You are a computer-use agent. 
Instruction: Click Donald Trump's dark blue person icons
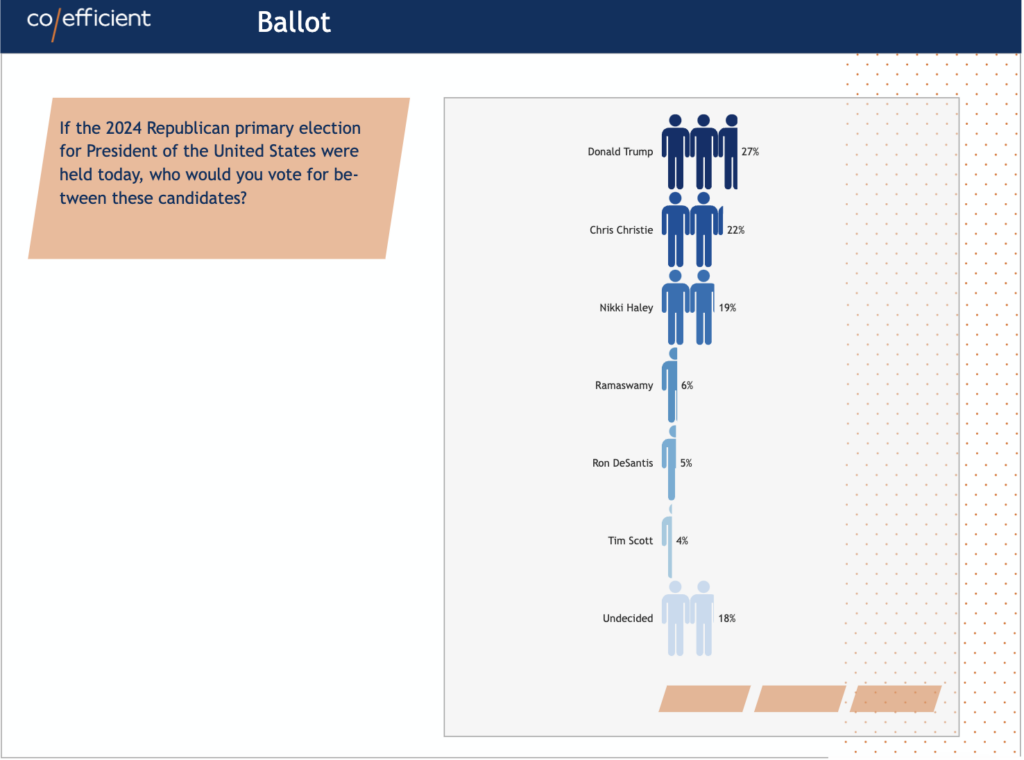(699, 151)
